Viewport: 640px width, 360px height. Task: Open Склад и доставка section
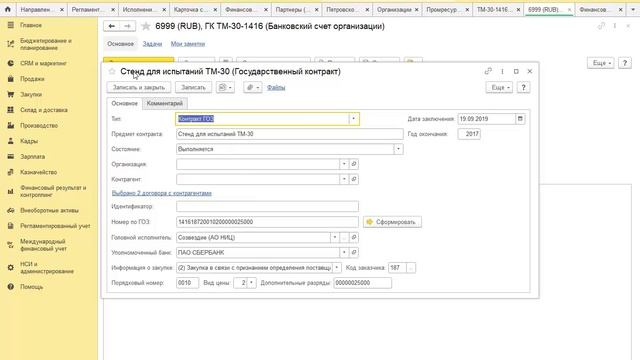point(44,110)
